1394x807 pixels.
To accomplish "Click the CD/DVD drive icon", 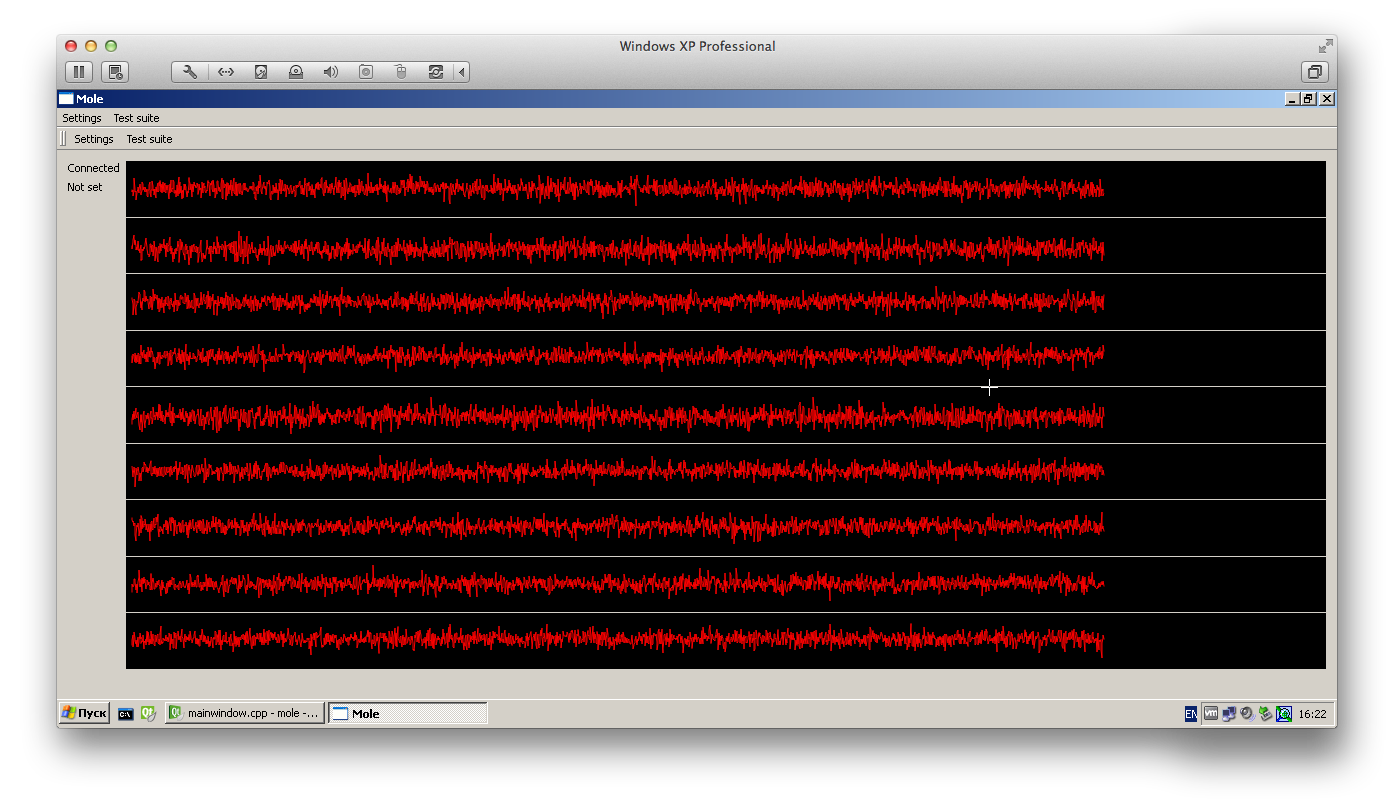I will [x=296, y=72].
